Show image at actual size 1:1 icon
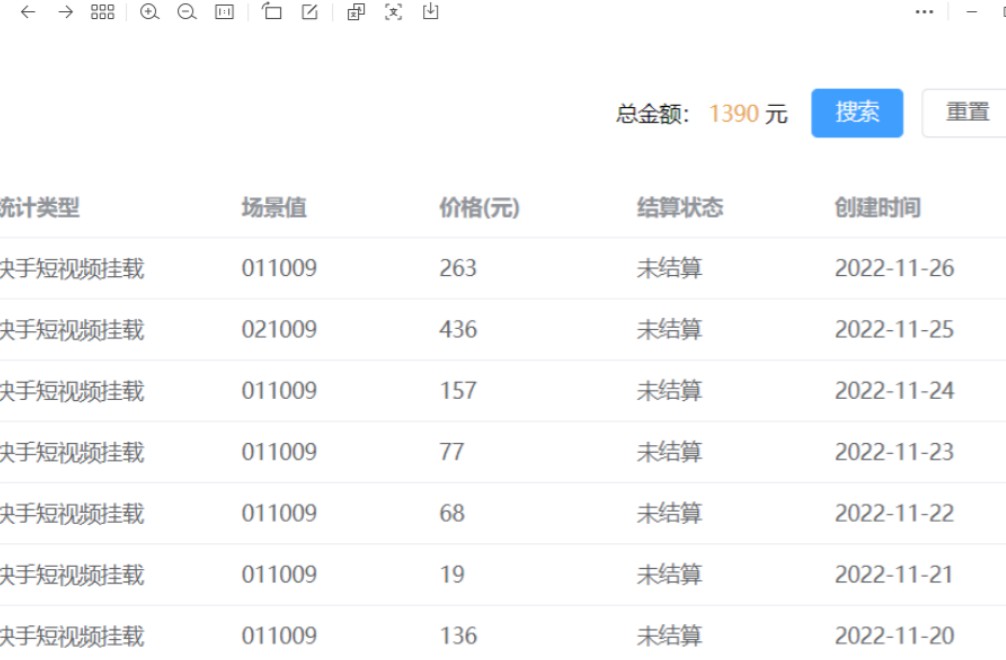 click(225, 12)
